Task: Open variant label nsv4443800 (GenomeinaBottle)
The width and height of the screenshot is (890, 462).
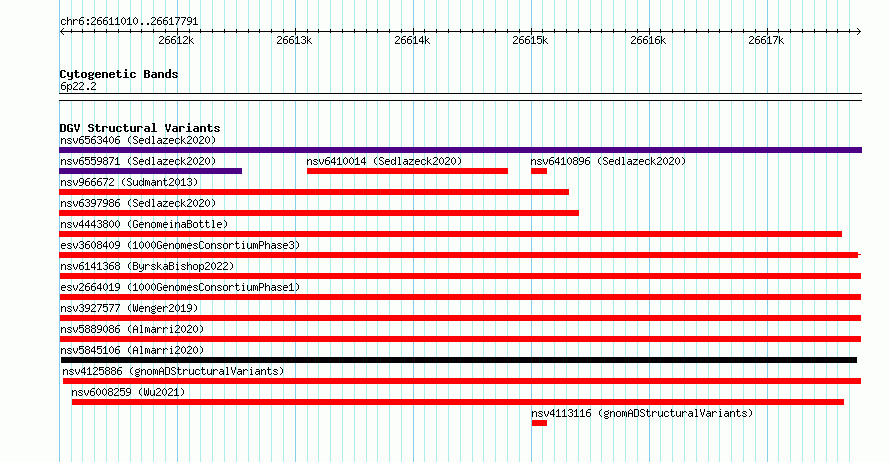Action: 144,224
